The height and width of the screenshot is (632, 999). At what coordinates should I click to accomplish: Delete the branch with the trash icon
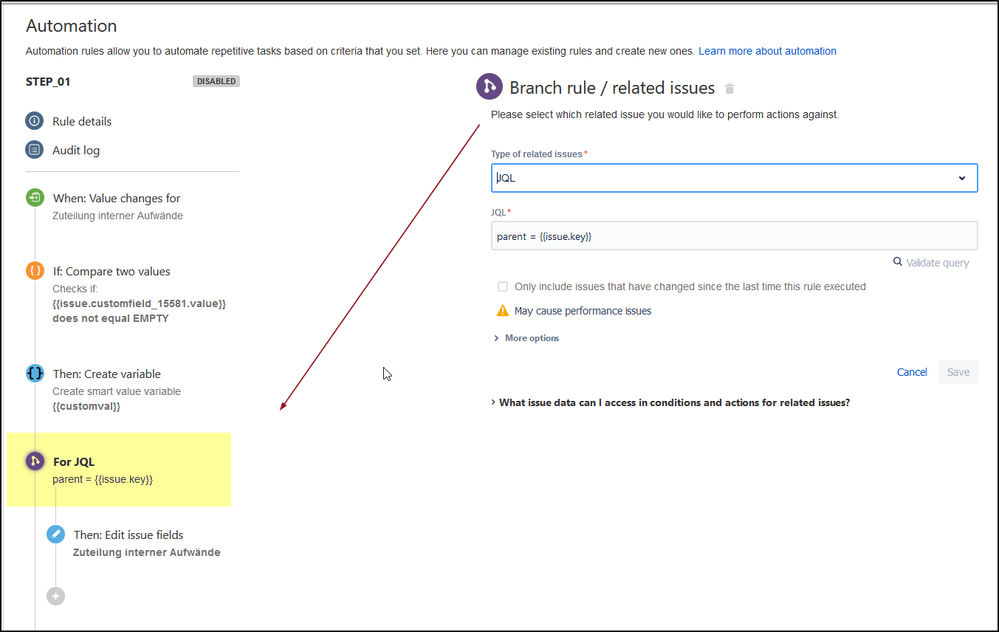click(x=729, y=89)
